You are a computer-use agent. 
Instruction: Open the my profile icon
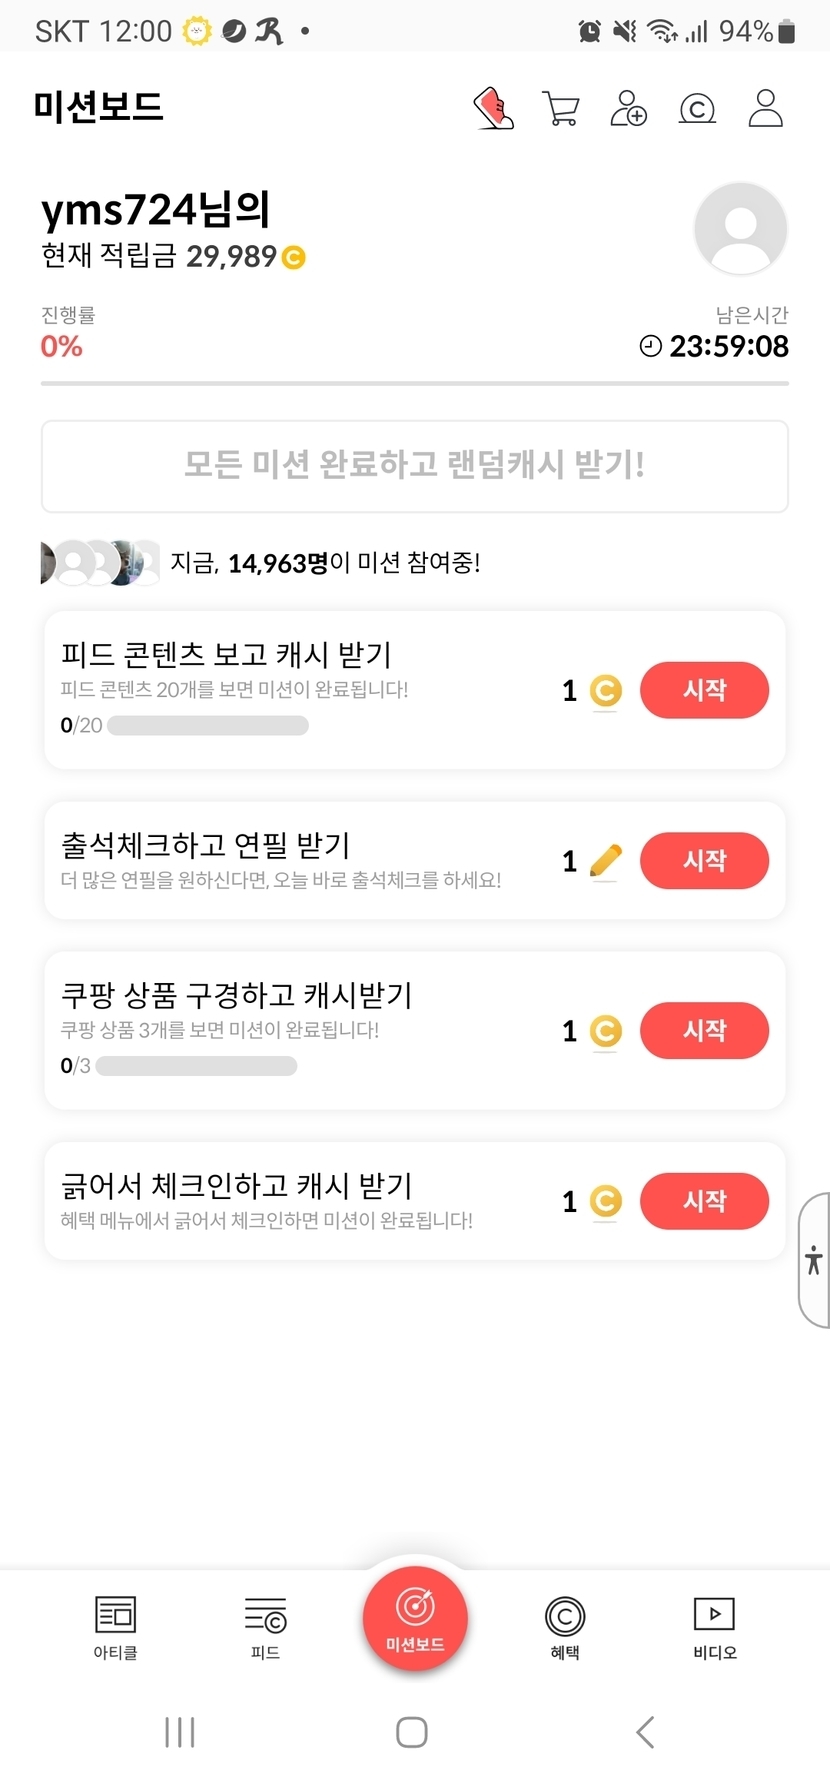[x=766, y=108]
